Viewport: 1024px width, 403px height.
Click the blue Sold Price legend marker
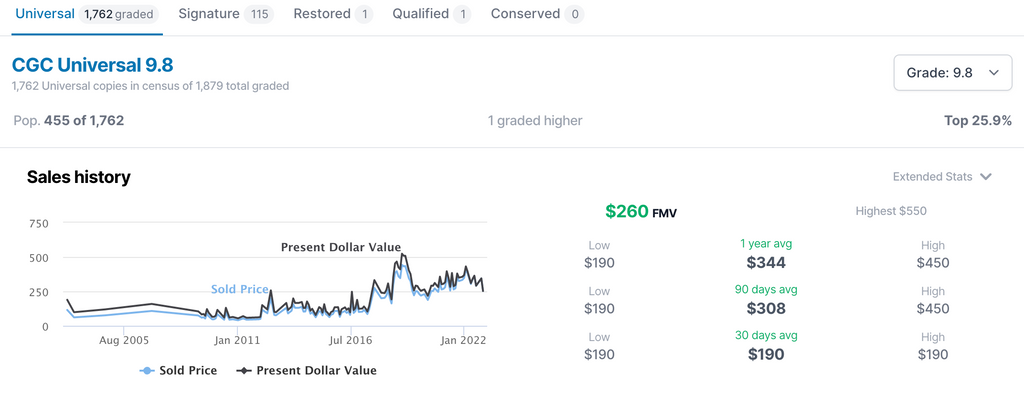pyautogui.click(x=147, y=371)
